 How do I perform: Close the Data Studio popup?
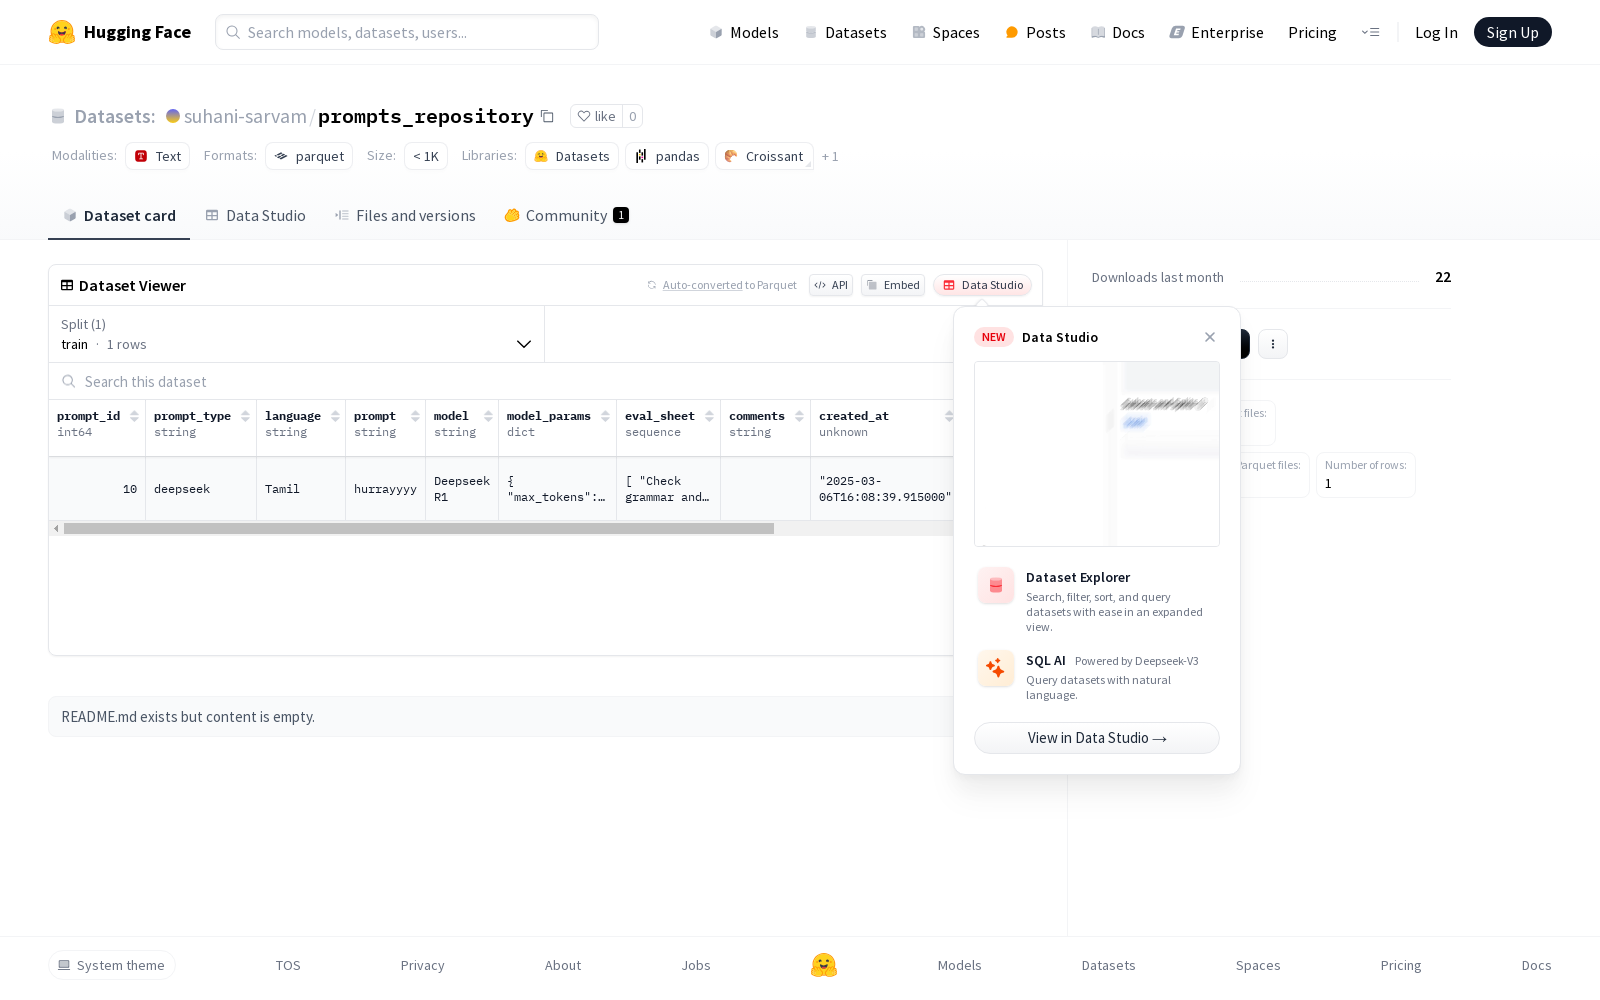pyautogui.click(x=1210, y=337)
